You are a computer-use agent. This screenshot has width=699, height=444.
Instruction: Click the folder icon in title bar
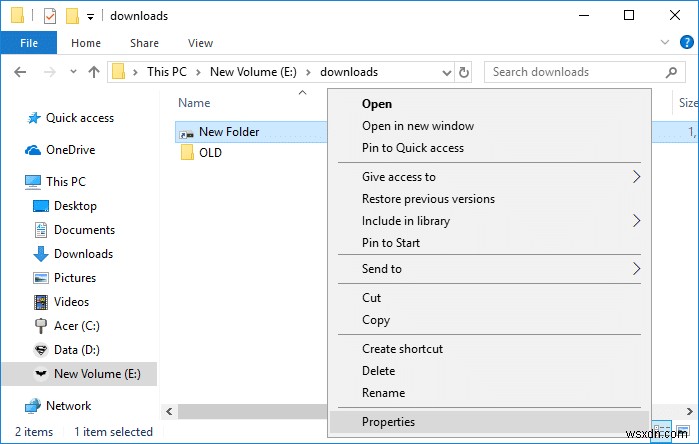click(x=17, y=16)
